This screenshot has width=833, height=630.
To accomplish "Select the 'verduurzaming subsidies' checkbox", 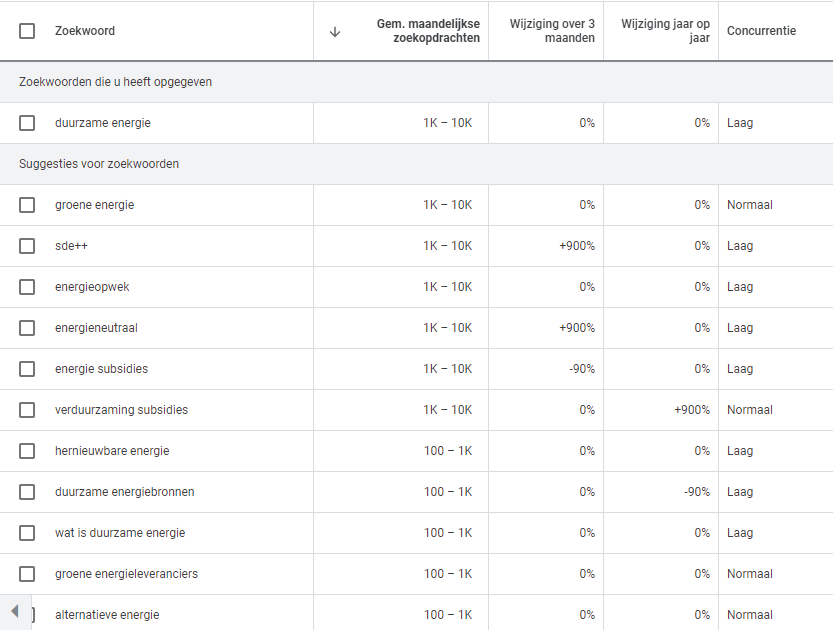I will (27, 410).
